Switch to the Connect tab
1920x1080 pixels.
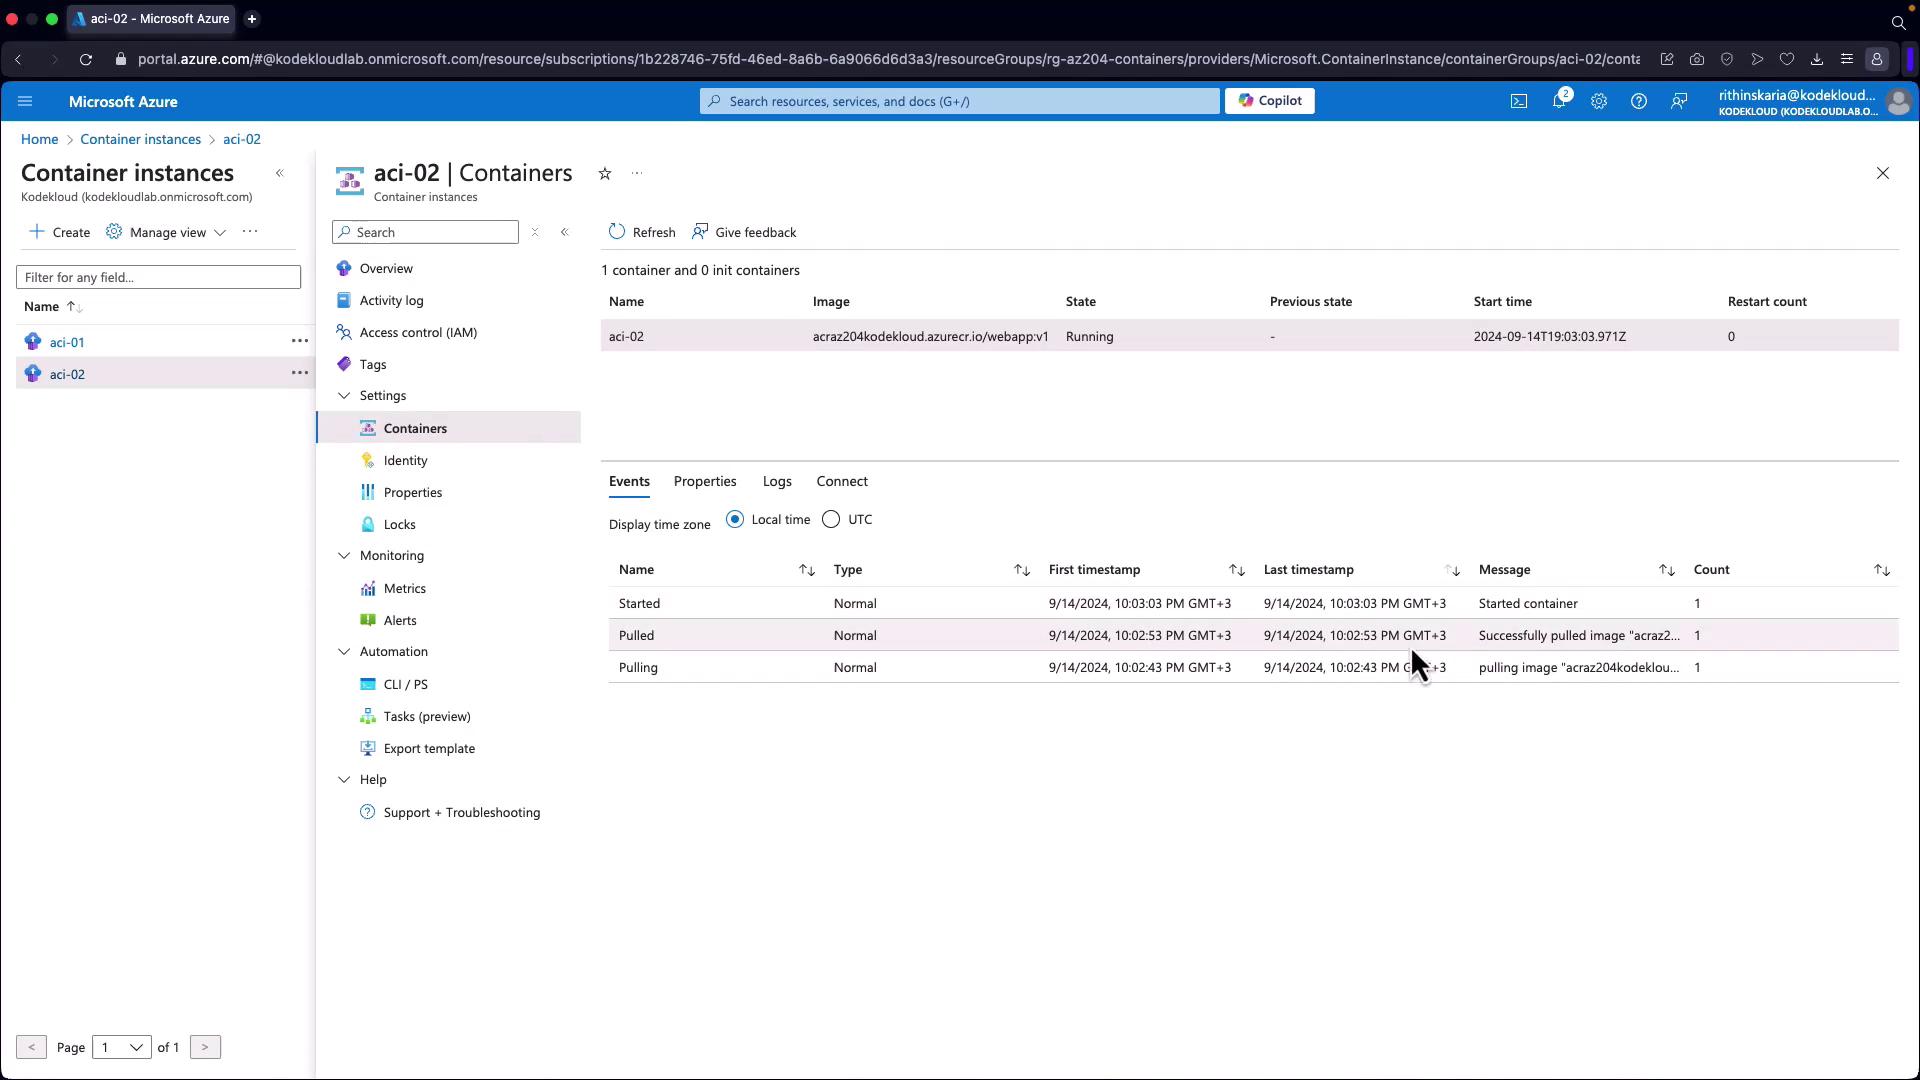(841, 481)
